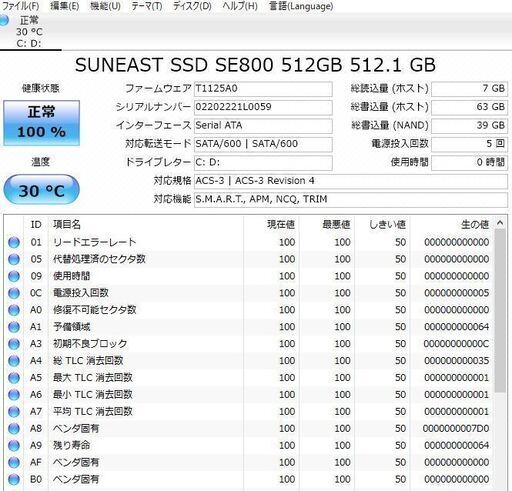Click the 正常 100 % health status button

tap(41, 123)
